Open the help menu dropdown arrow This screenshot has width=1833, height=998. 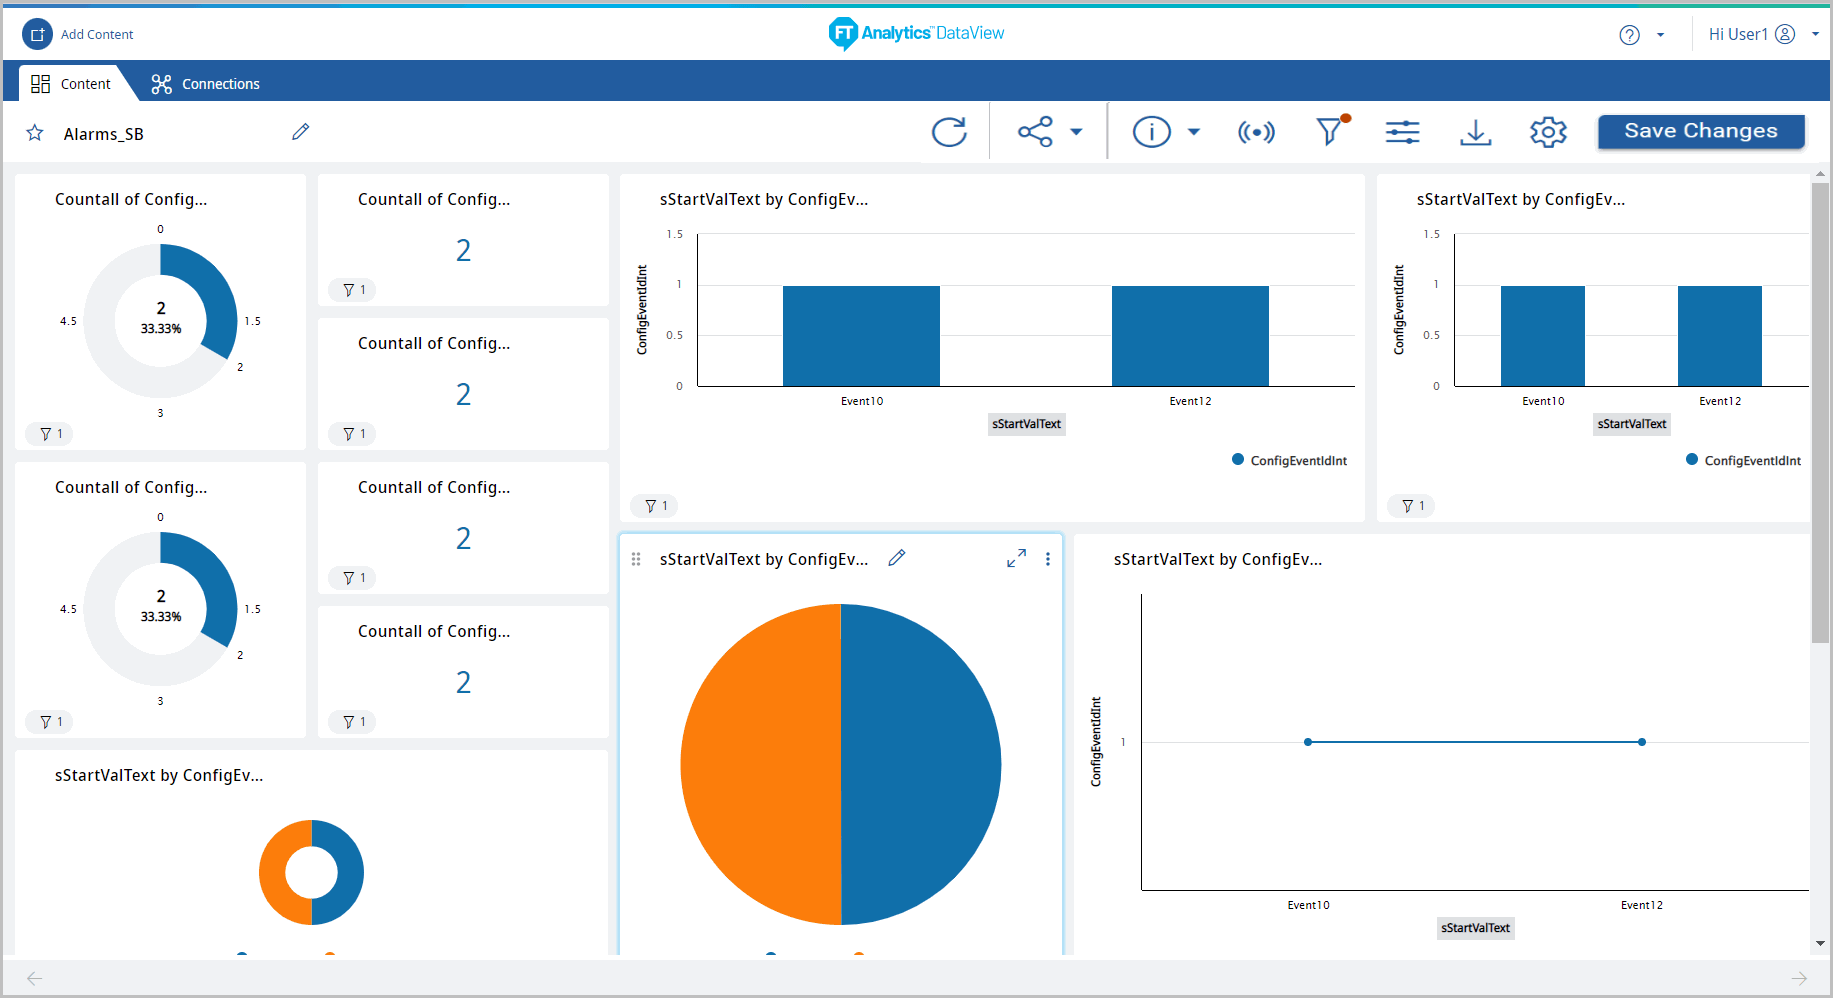(1660, 35)
